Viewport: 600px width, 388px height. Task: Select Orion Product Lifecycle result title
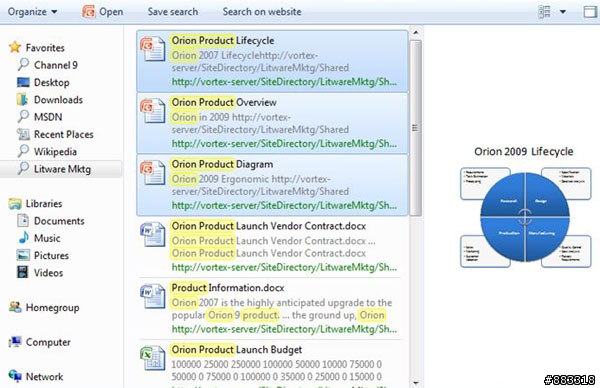(223, 40)
